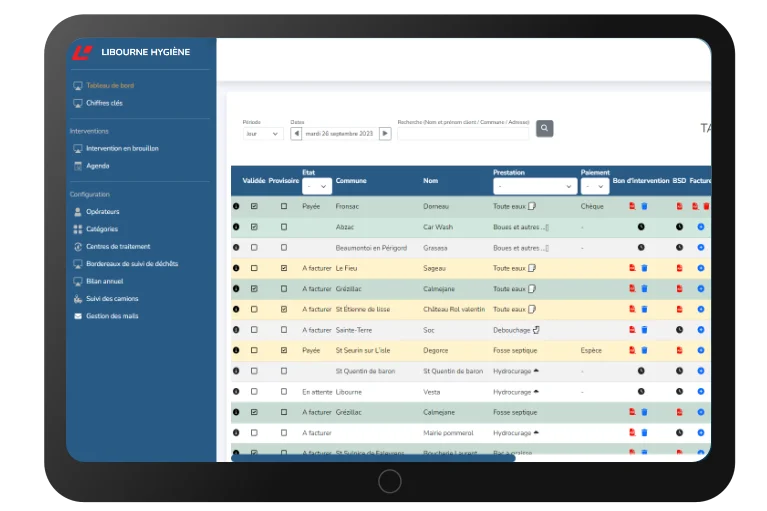Viewport: 767px width, 511px height.
Task: Click info icon on Le Fieu row
Action: (x=236, y=268)
